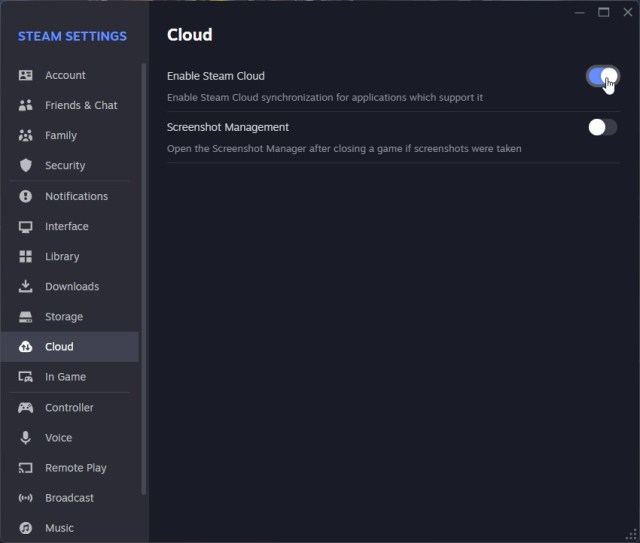Click the Voice microphone icon
The width and height of the screenshot is (640, 543).
click(25, 438)
